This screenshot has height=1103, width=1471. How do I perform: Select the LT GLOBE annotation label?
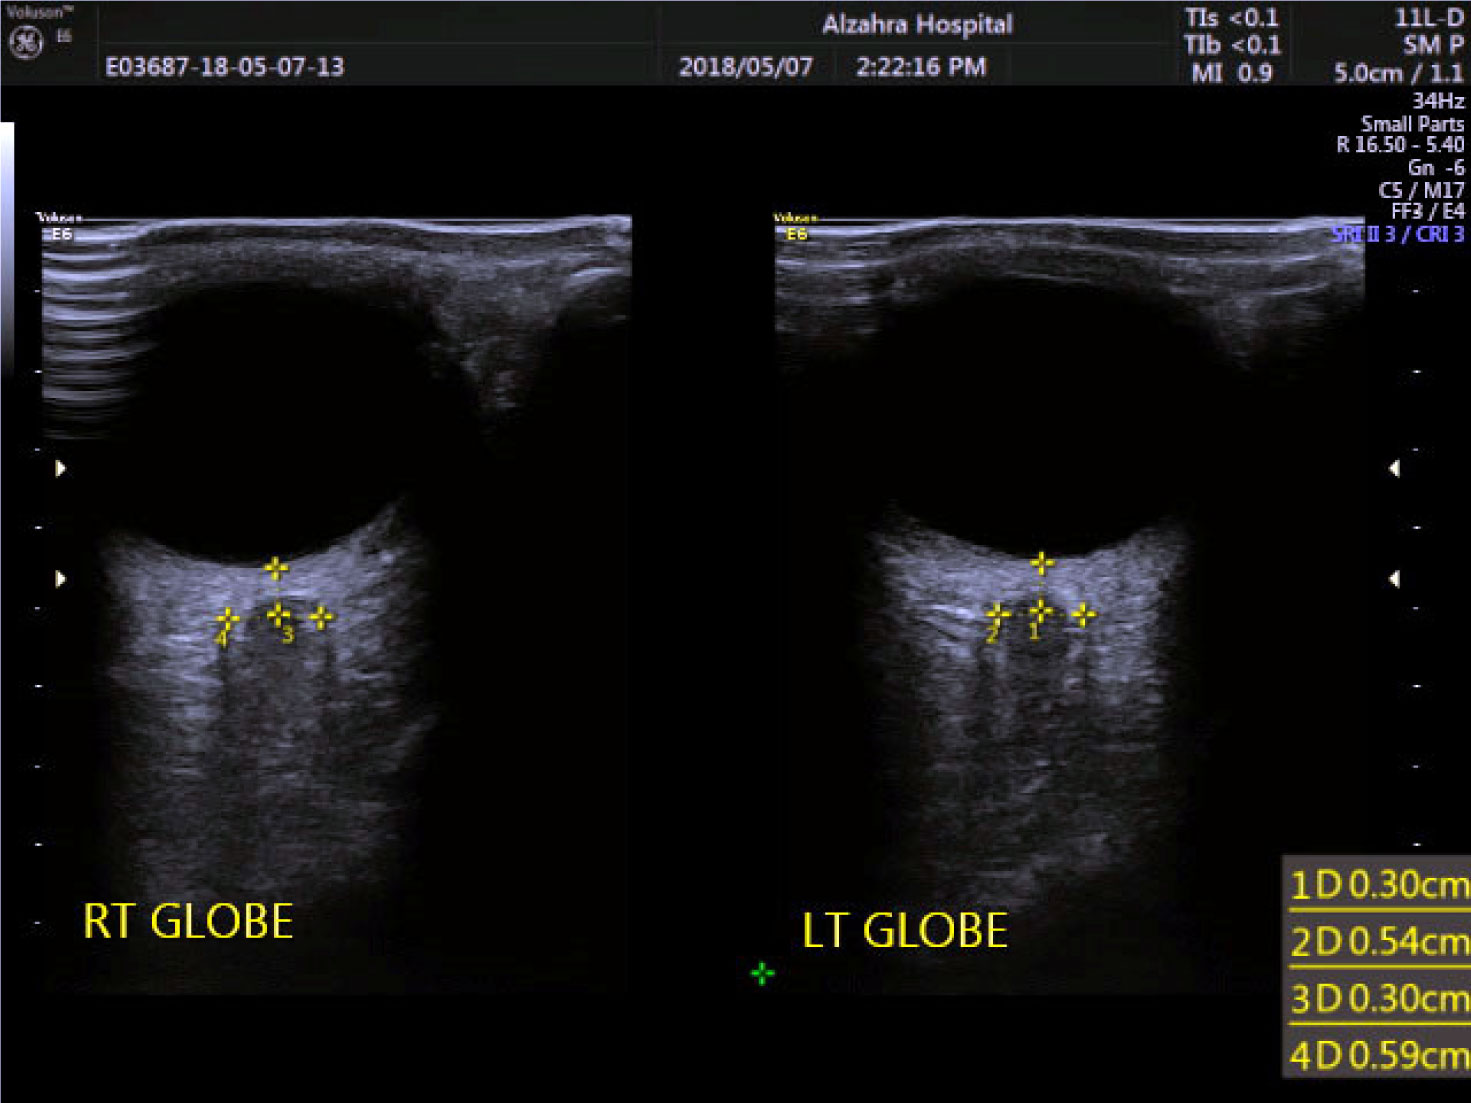tap(905, 930)
